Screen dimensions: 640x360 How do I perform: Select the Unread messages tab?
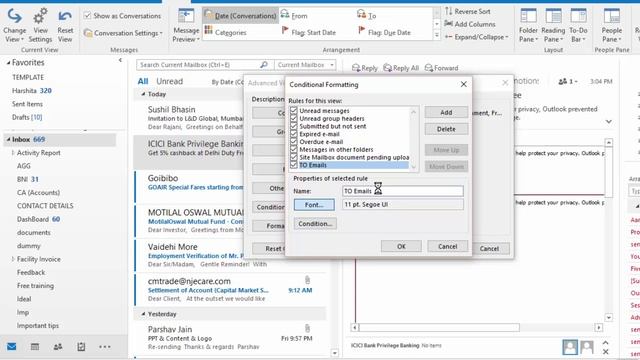click(169, 81)
